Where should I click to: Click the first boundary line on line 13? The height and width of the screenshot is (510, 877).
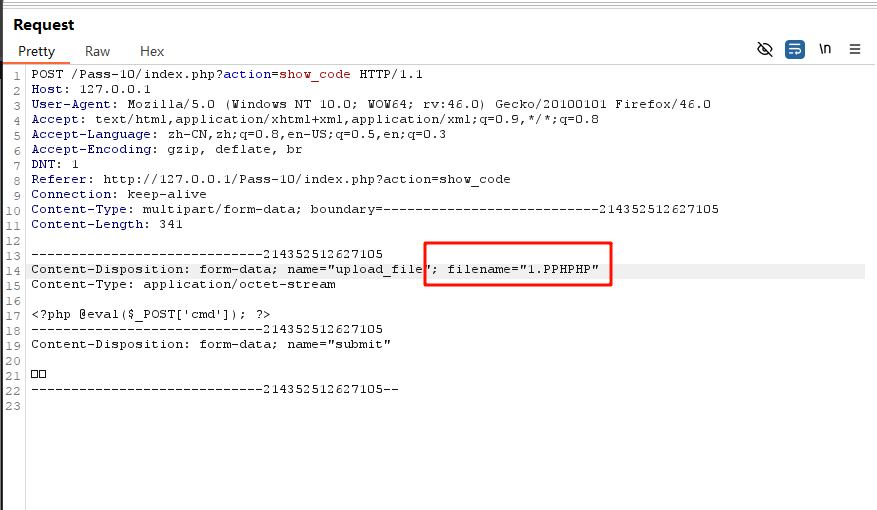(207, 254)
